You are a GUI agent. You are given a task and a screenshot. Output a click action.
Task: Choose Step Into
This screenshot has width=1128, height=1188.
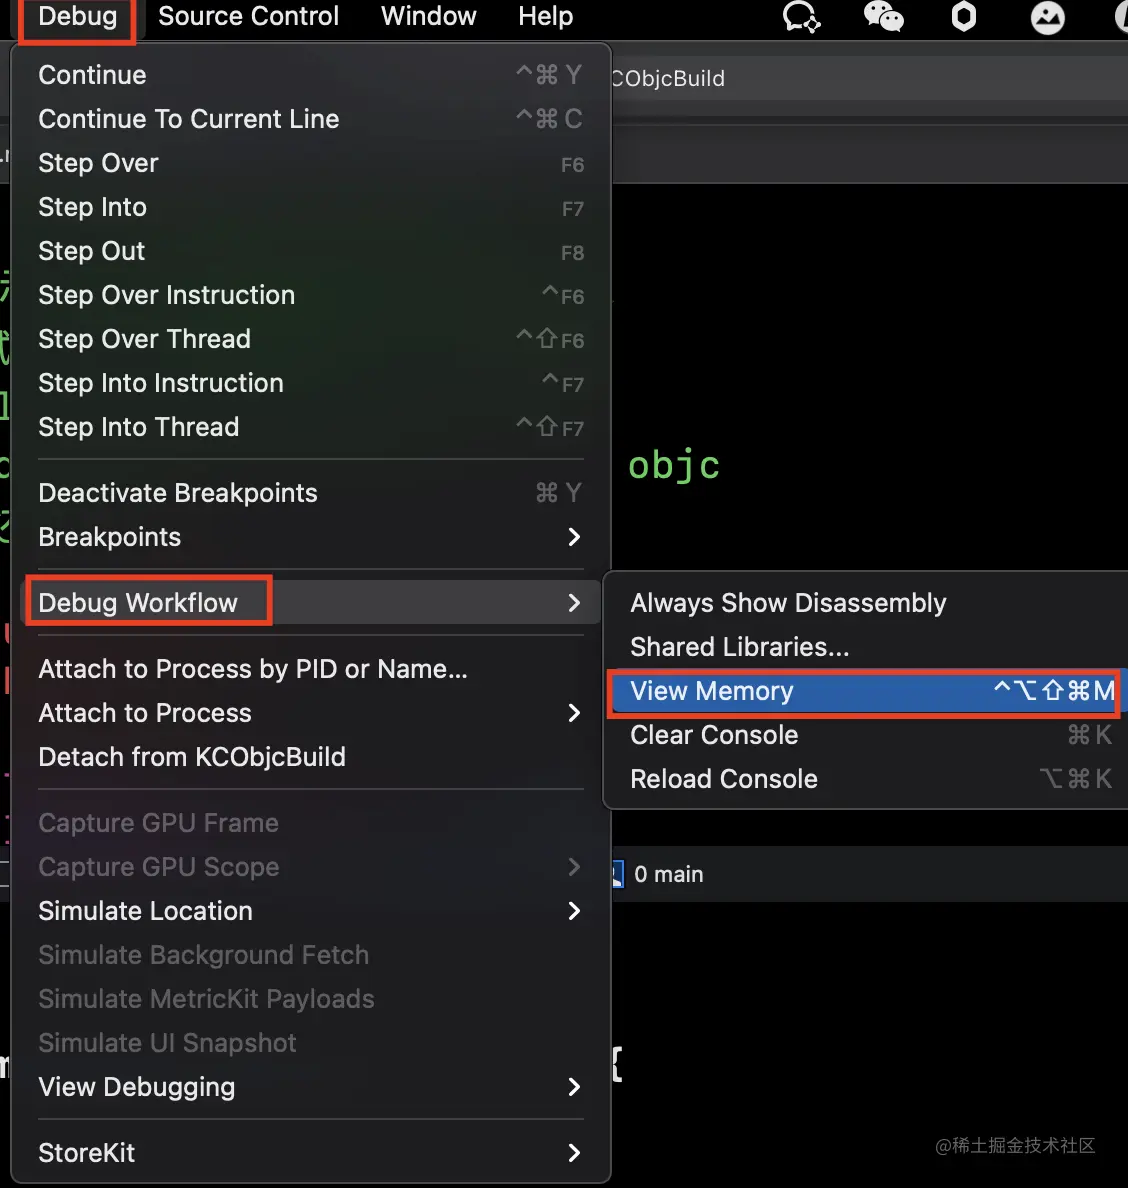tap(311, 207)
